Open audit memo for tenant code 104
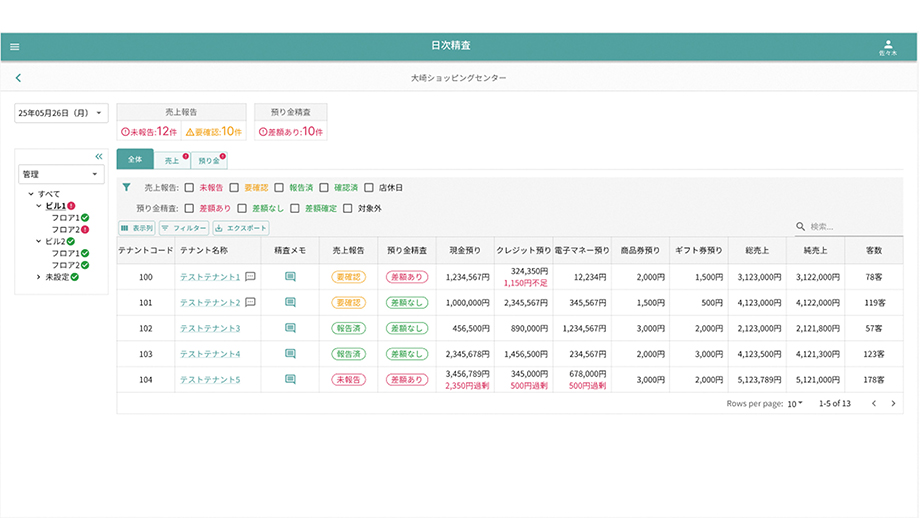Image resolution: width=920 pixels, height=518 pixels. pyautogui.click(x=290, y=380)
